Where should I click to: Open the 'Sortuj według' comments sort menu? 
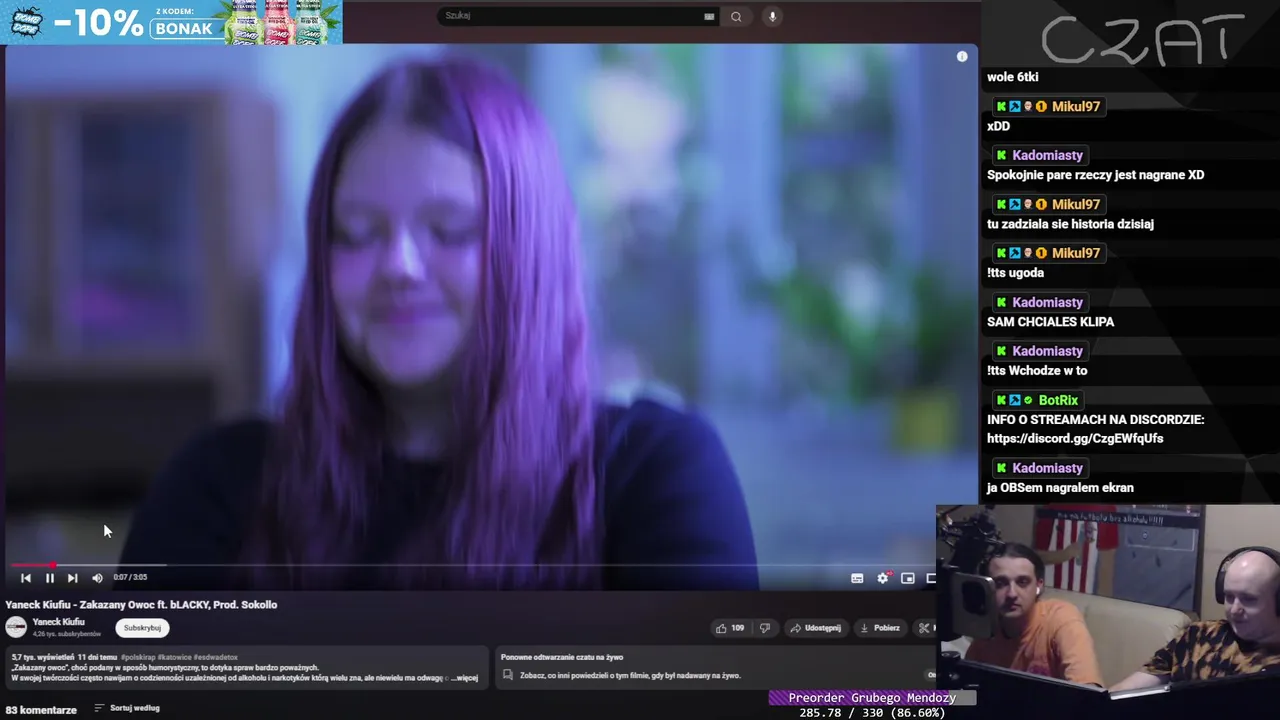127,708
